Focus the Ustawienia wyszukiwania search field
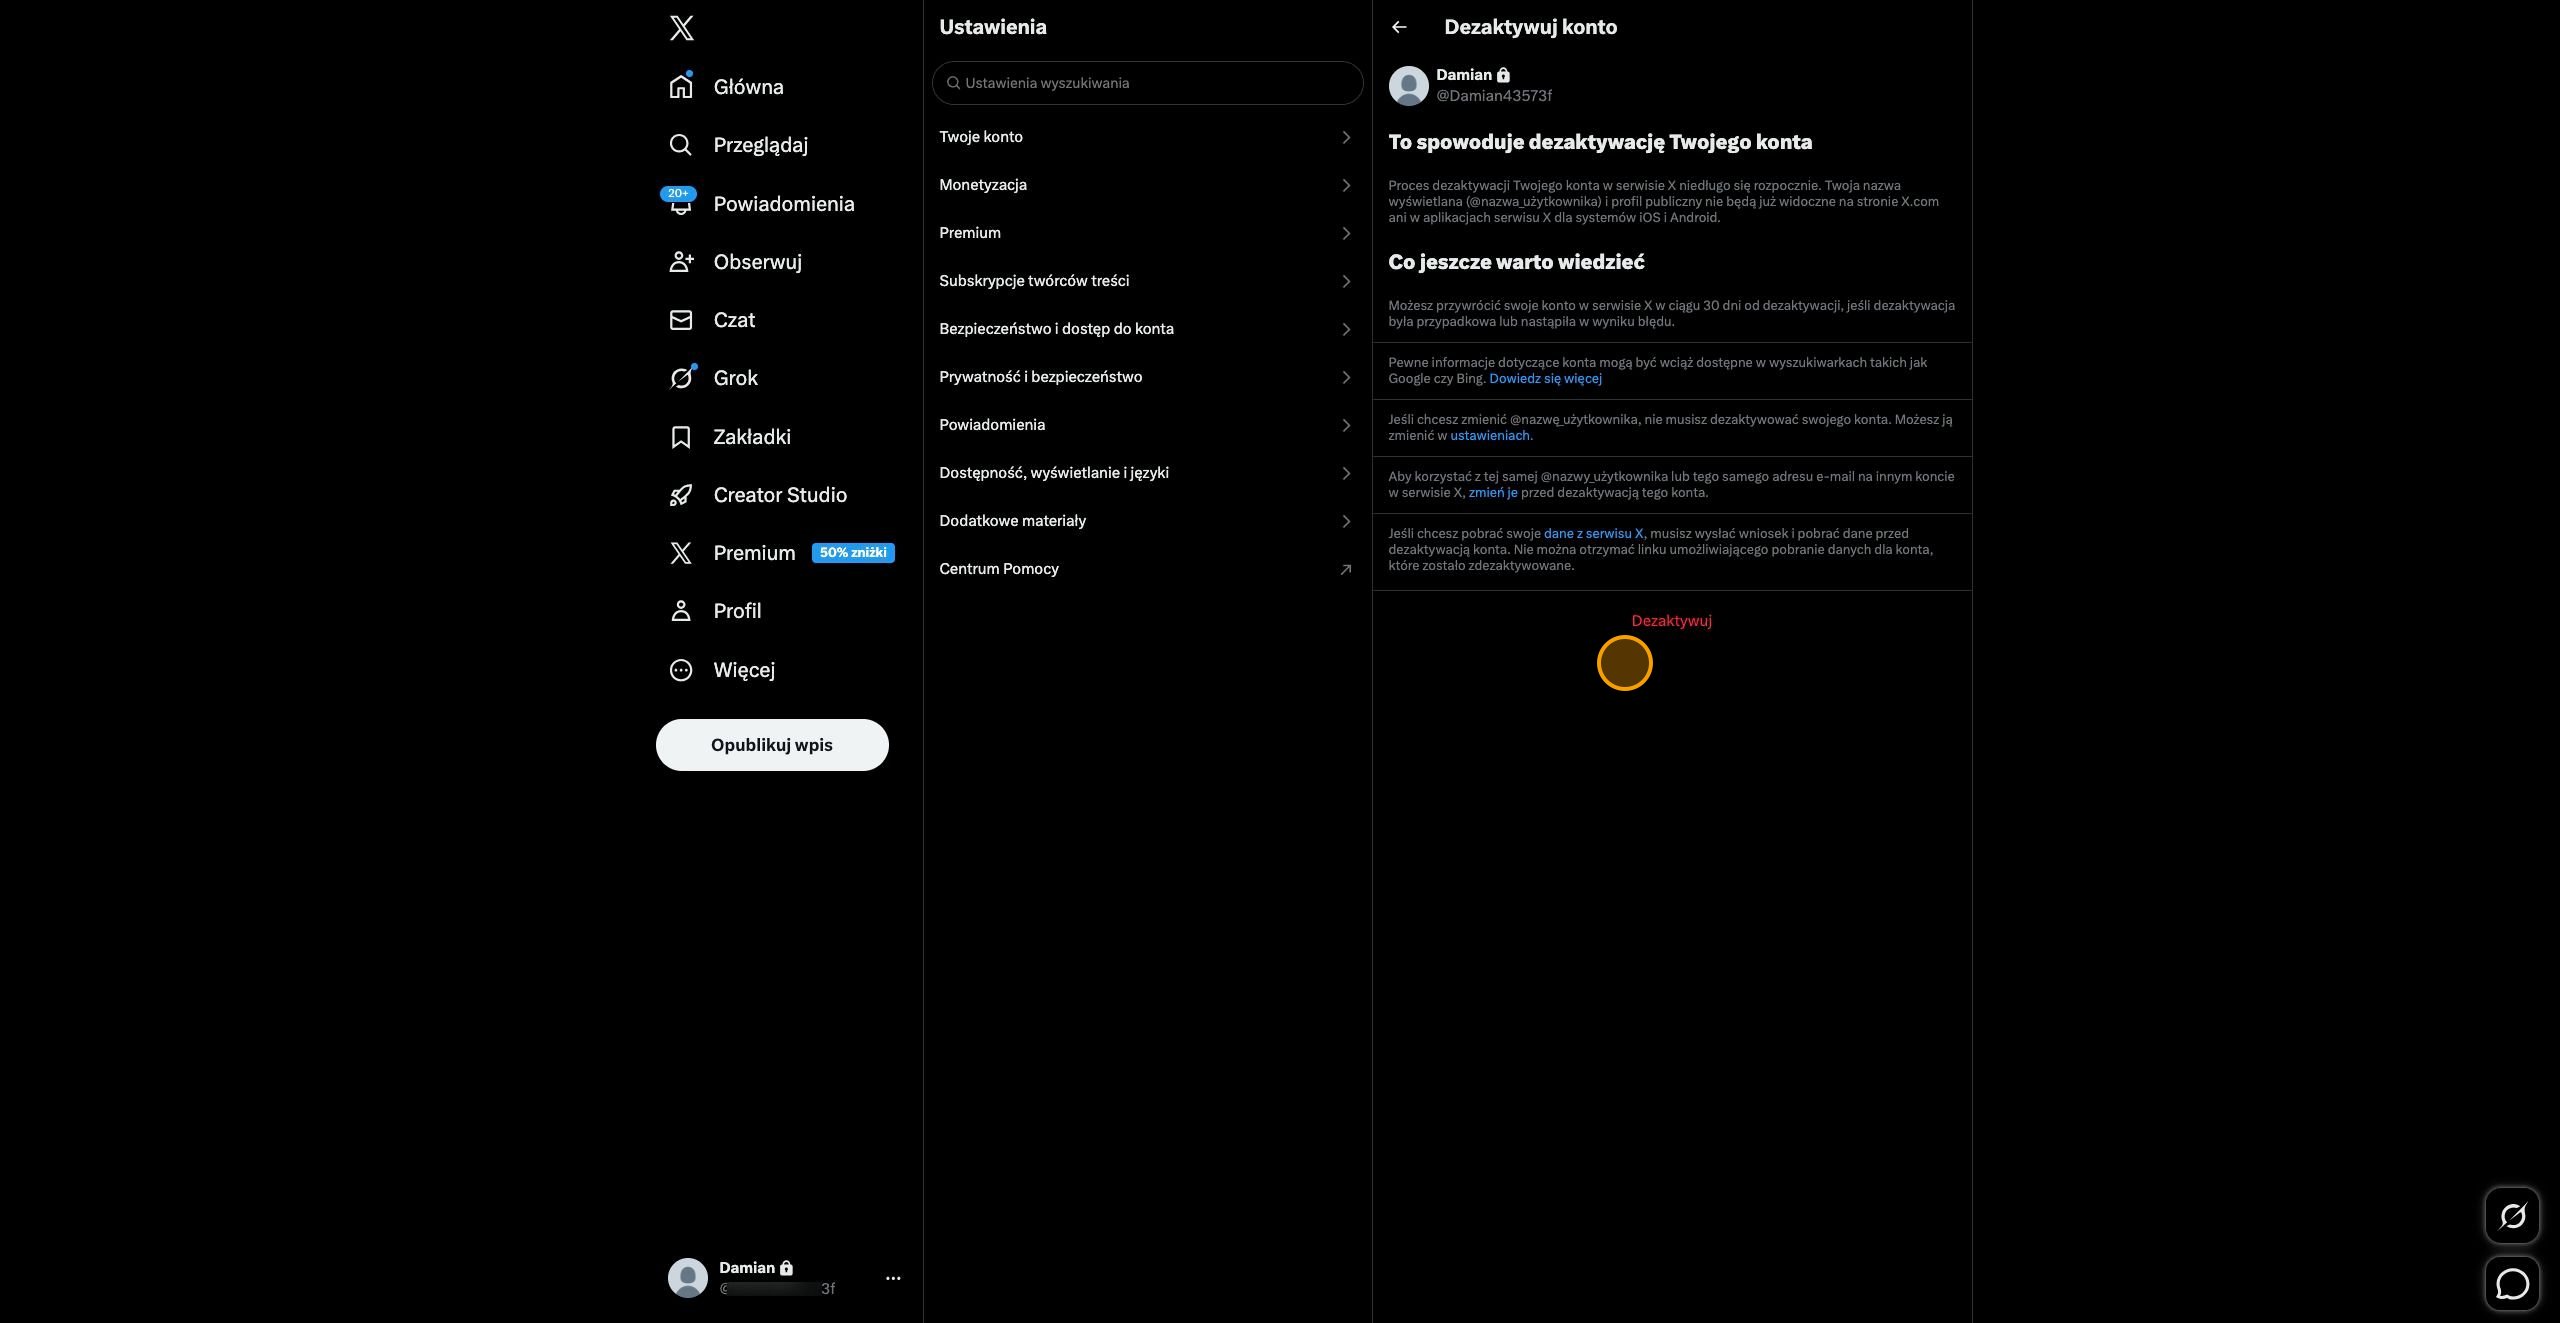Screen dimensions: 2560x1323 point(1147,83)
